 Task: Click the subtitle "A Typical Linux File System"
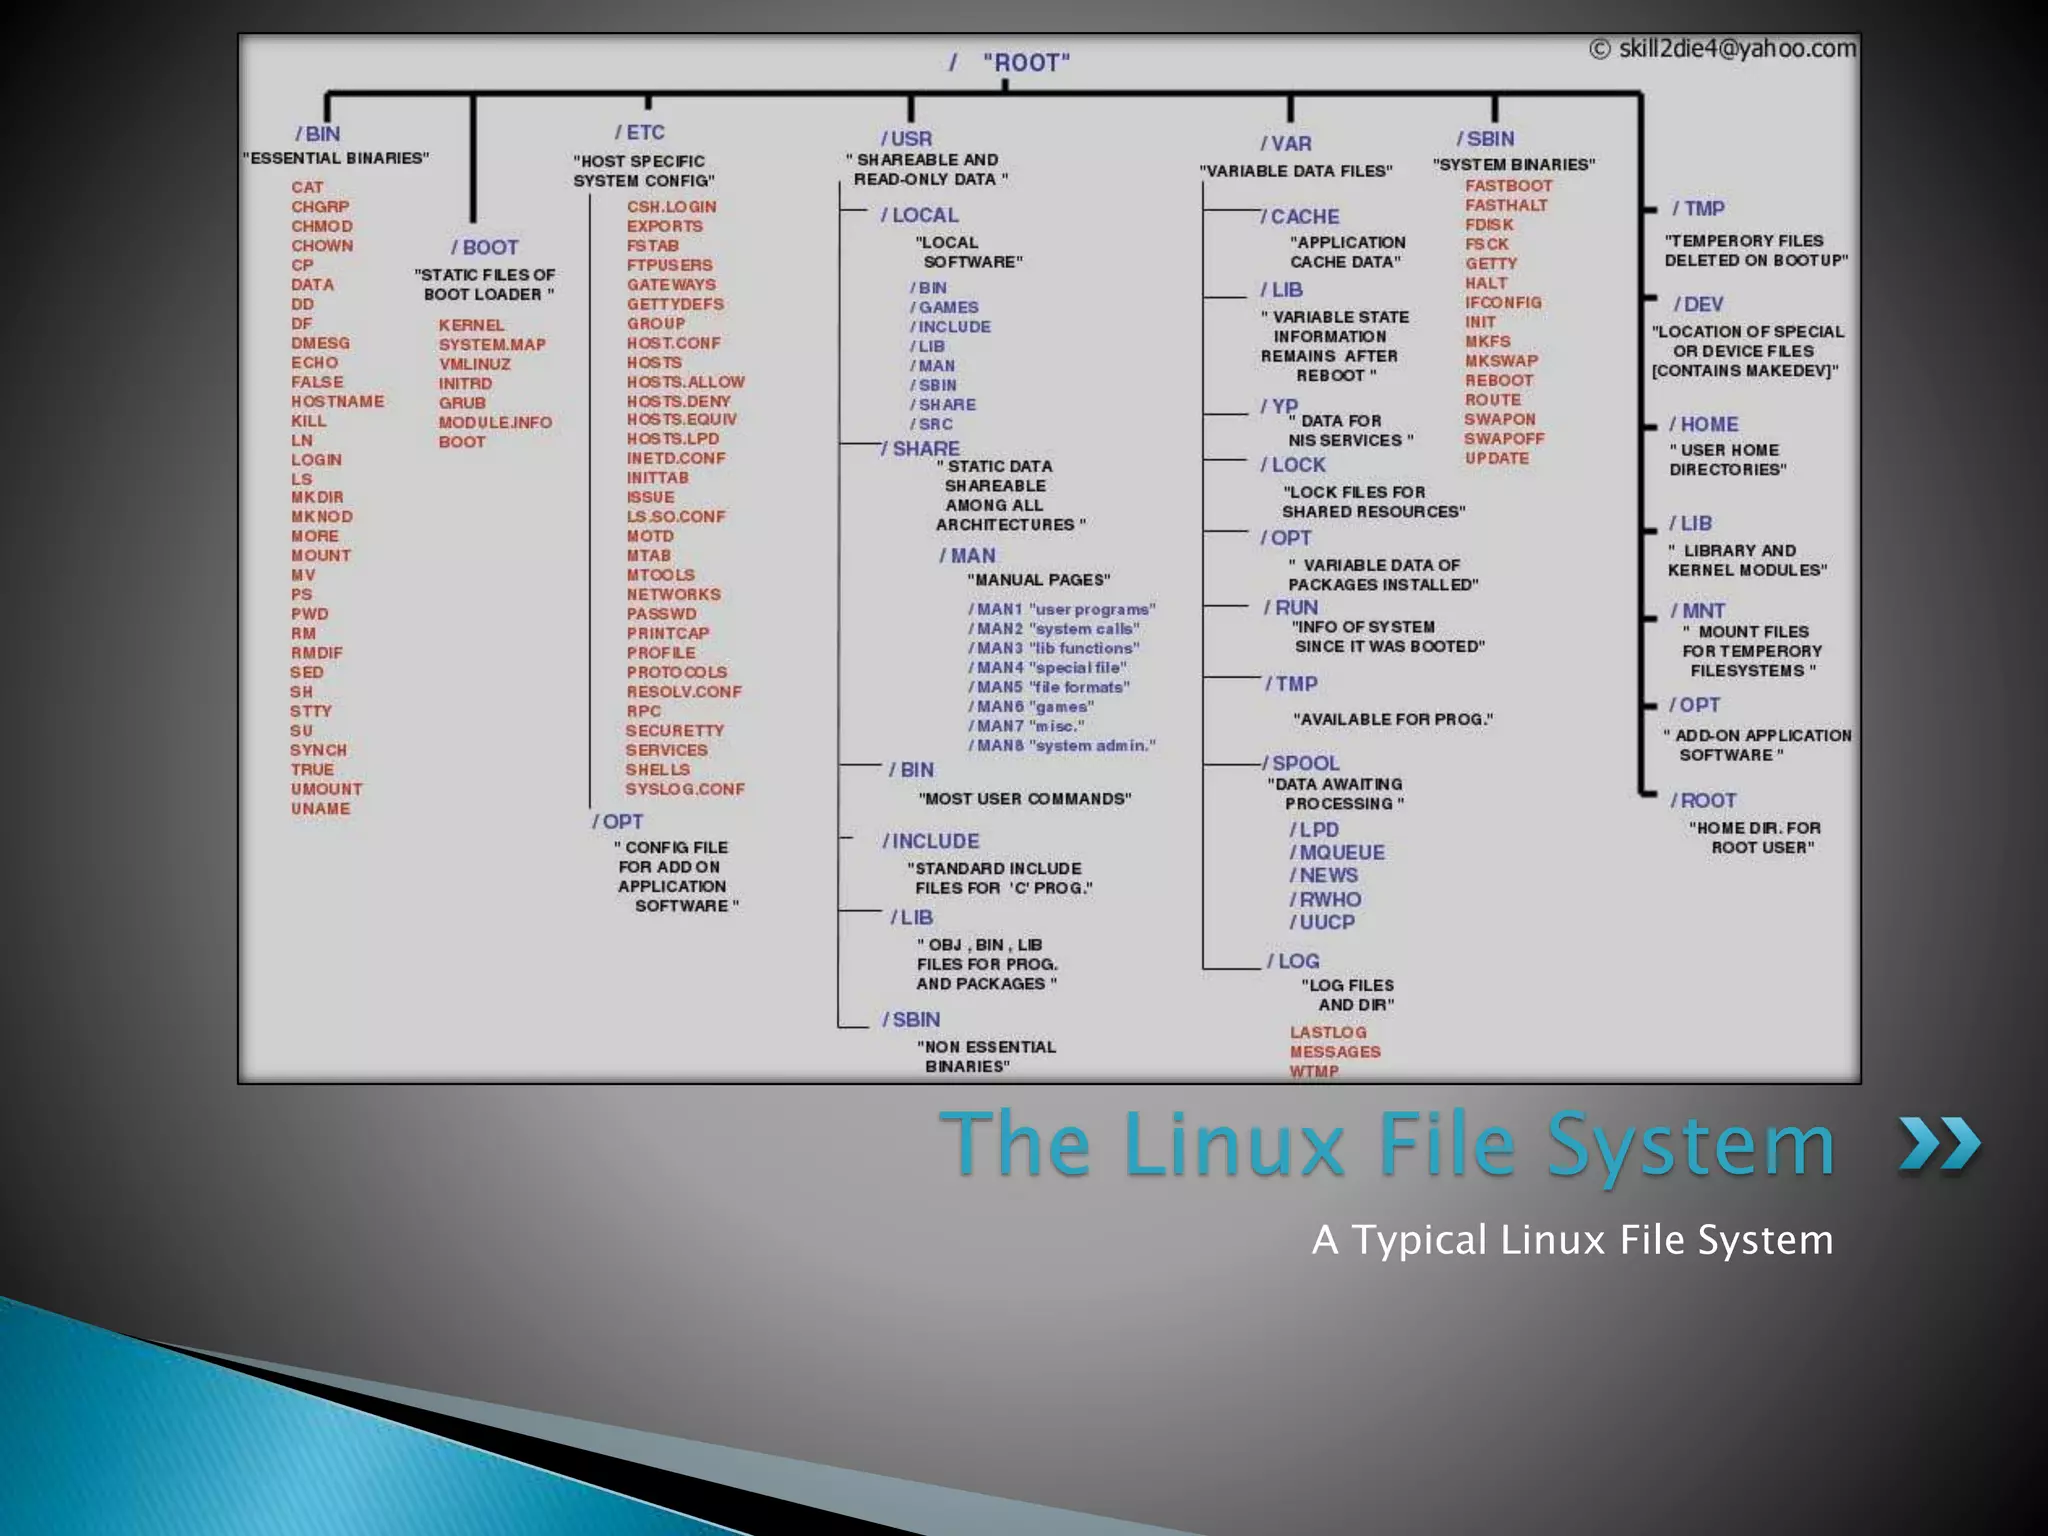(1573, 1240)
